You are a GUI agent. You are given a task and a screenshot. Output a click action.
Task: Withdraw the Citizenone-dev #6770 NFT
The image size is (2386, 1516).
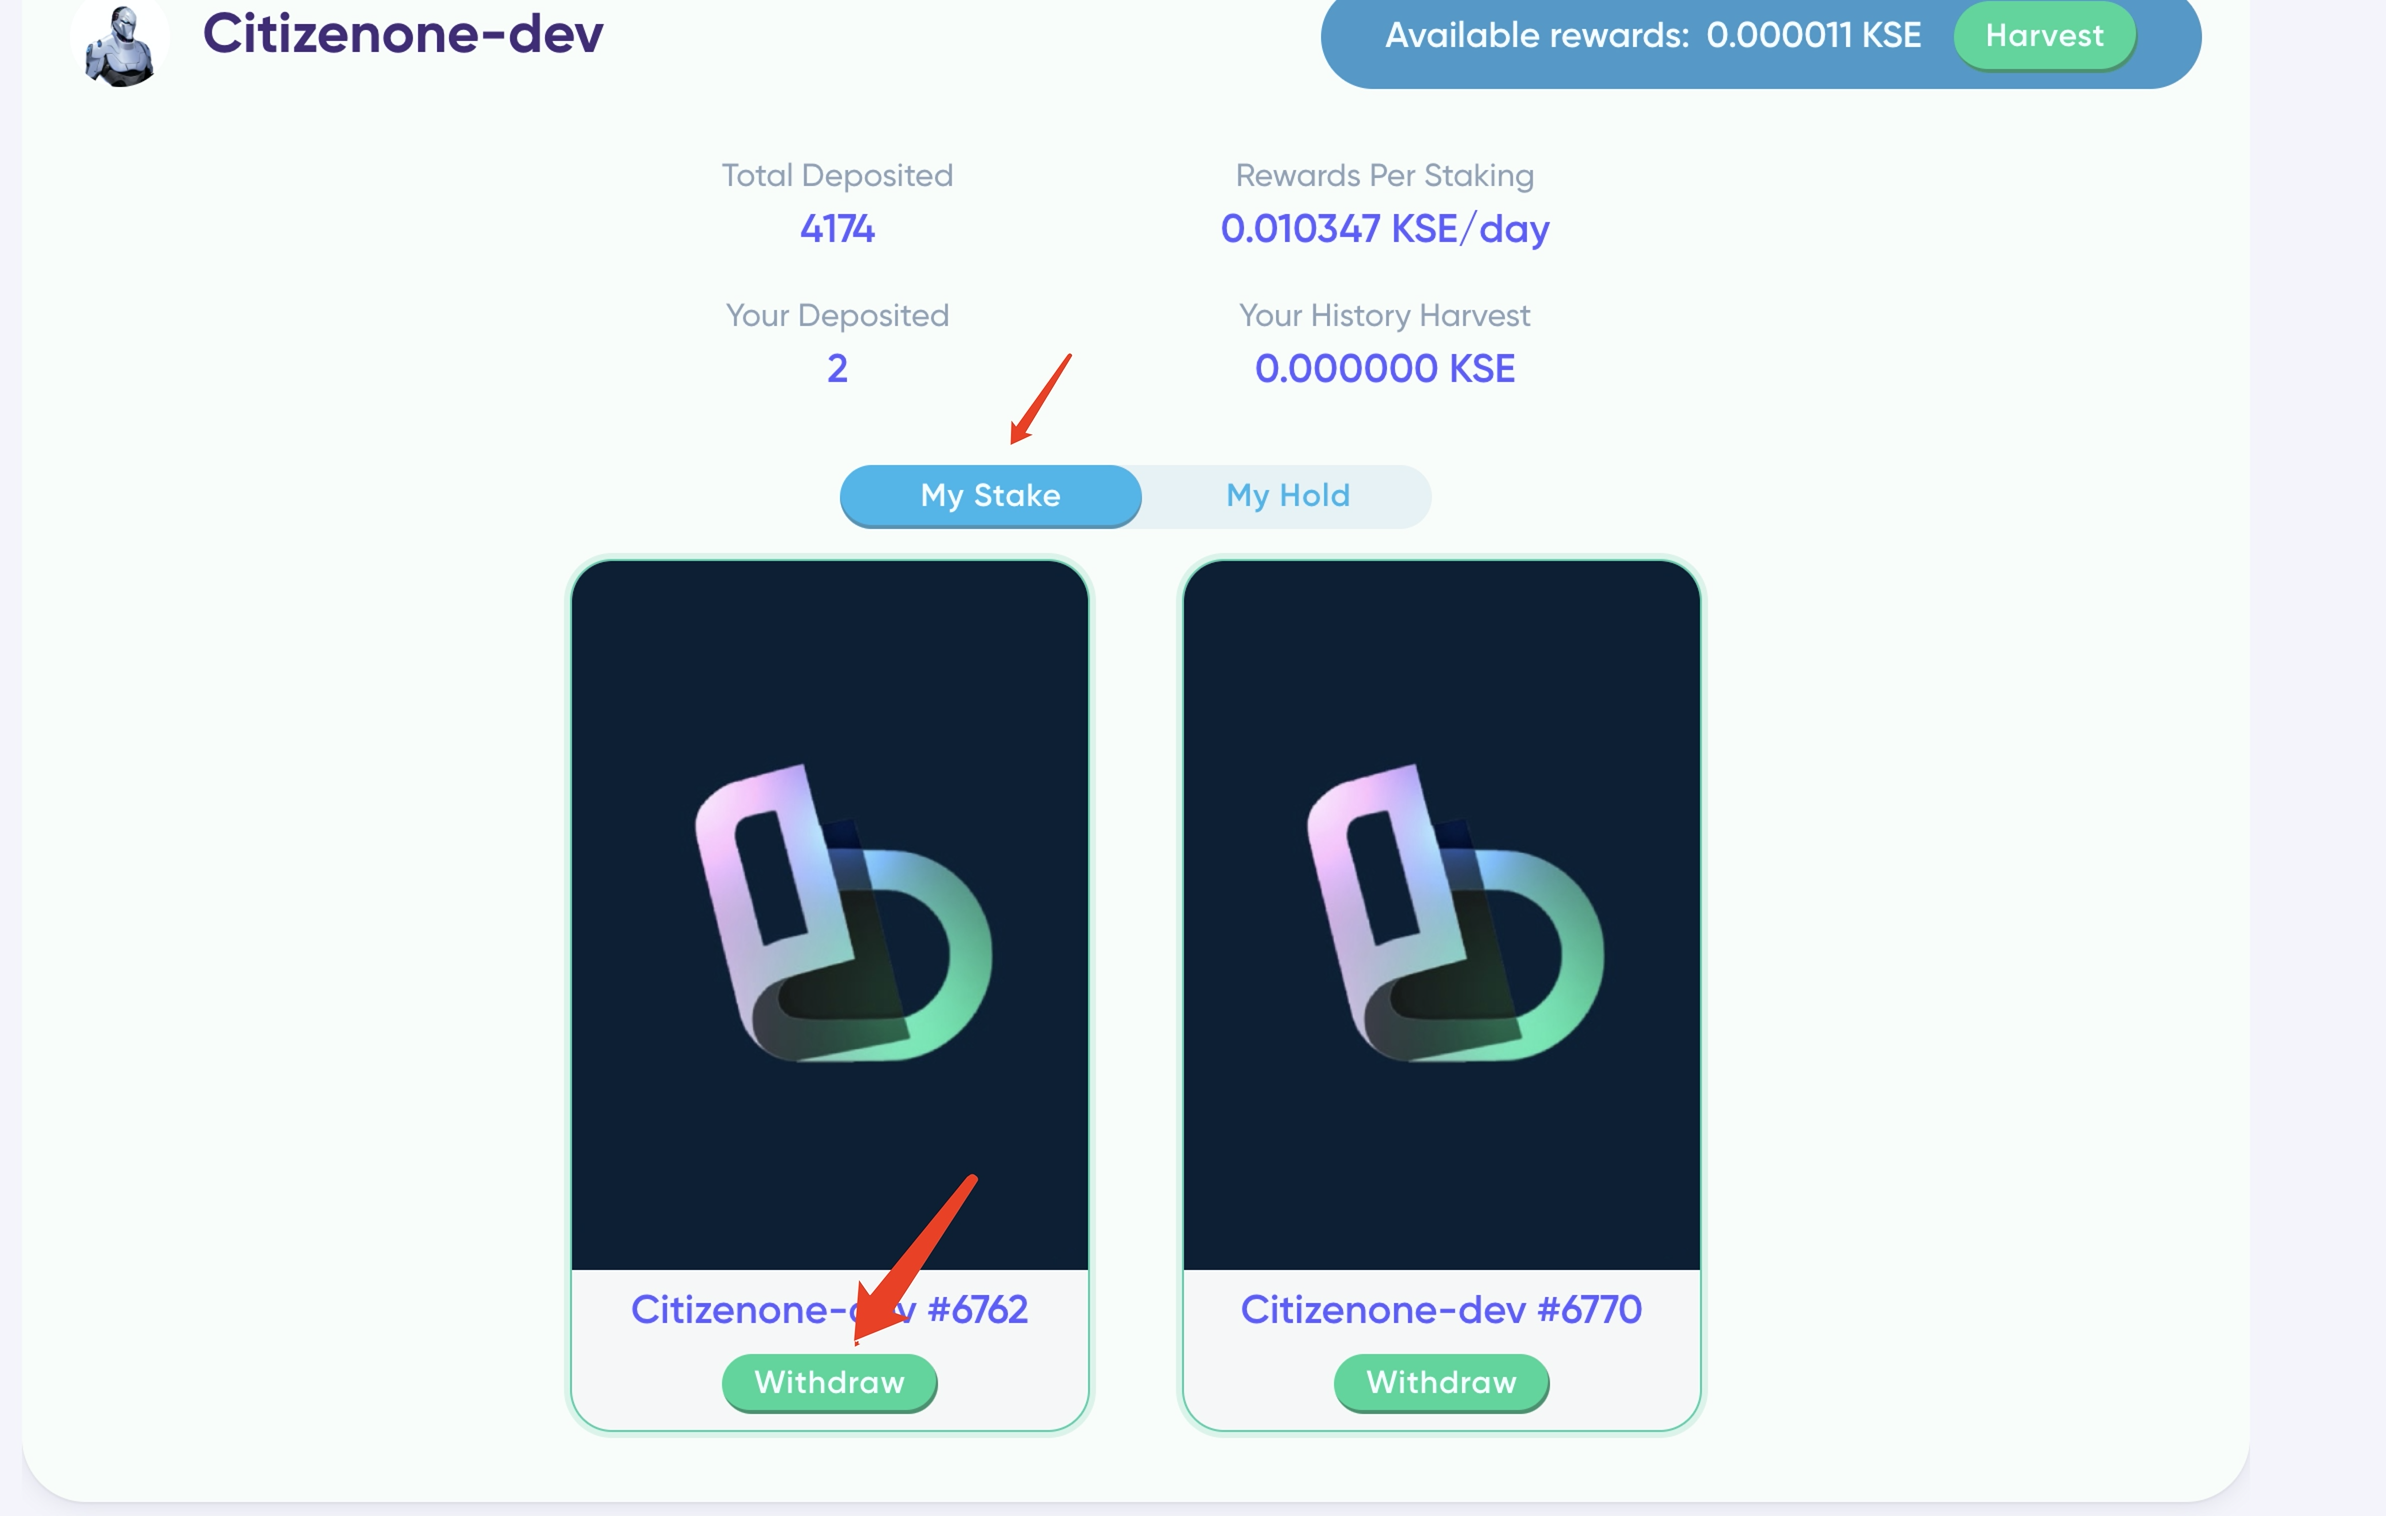pyautogui.click(x=1441, y=1382)
